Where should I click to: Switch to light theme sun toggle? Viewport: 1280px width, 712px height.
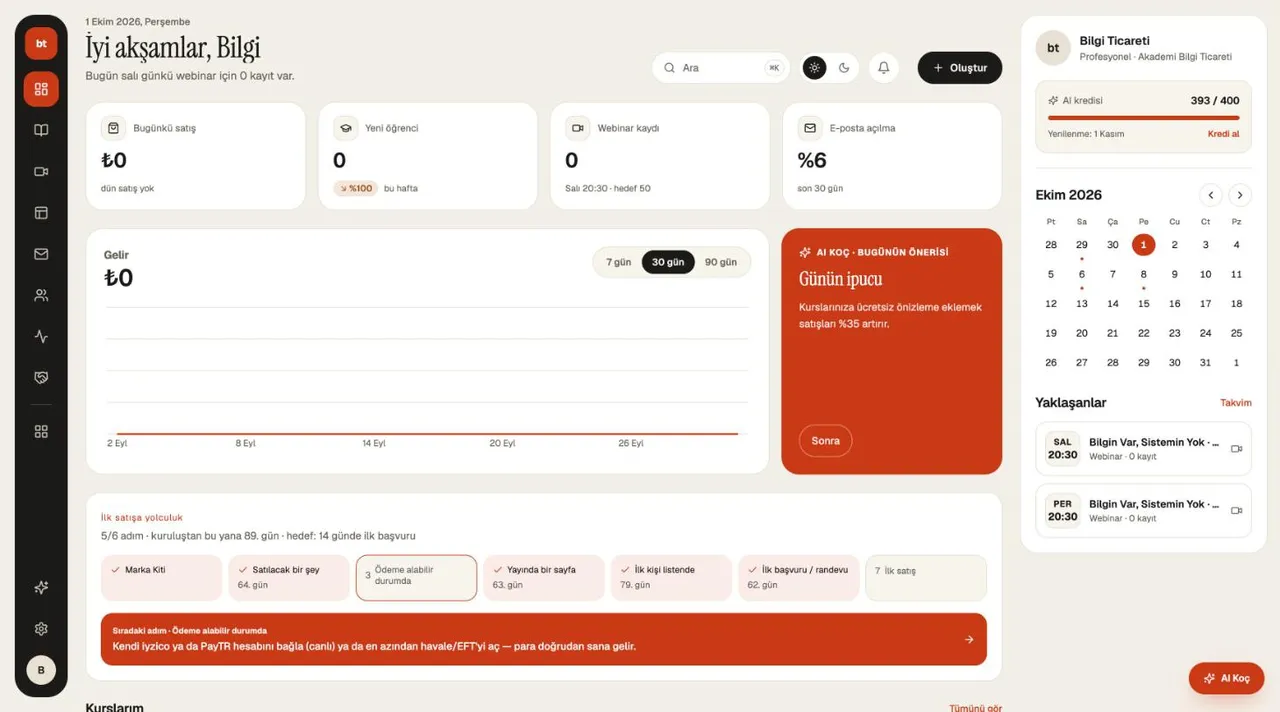[815, 68]
